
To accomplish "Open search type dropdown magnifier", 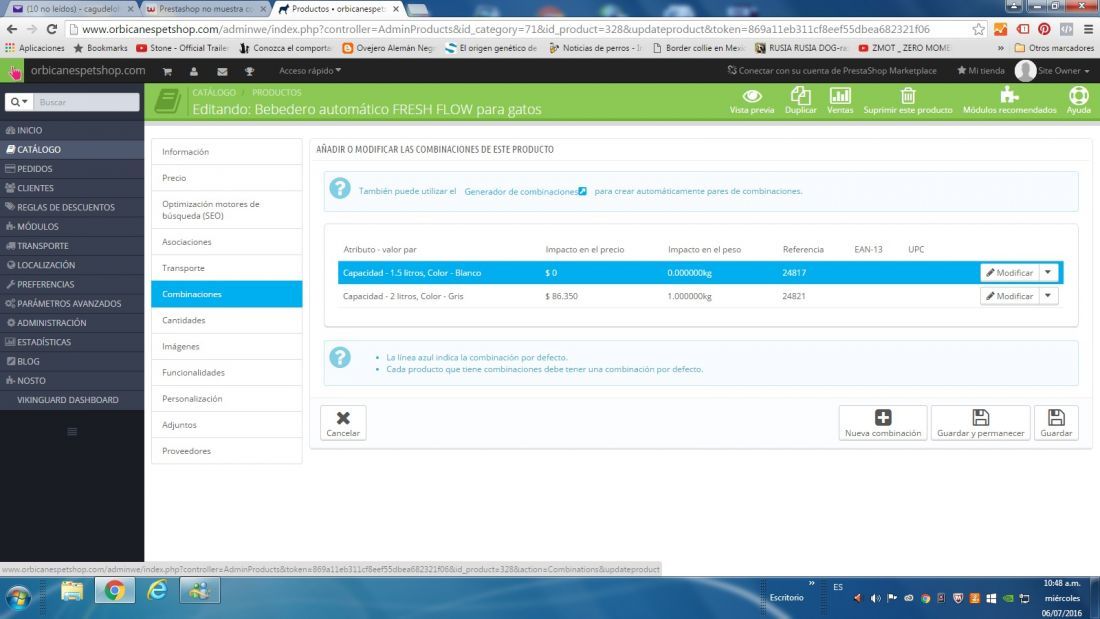I will coord(19,102).
